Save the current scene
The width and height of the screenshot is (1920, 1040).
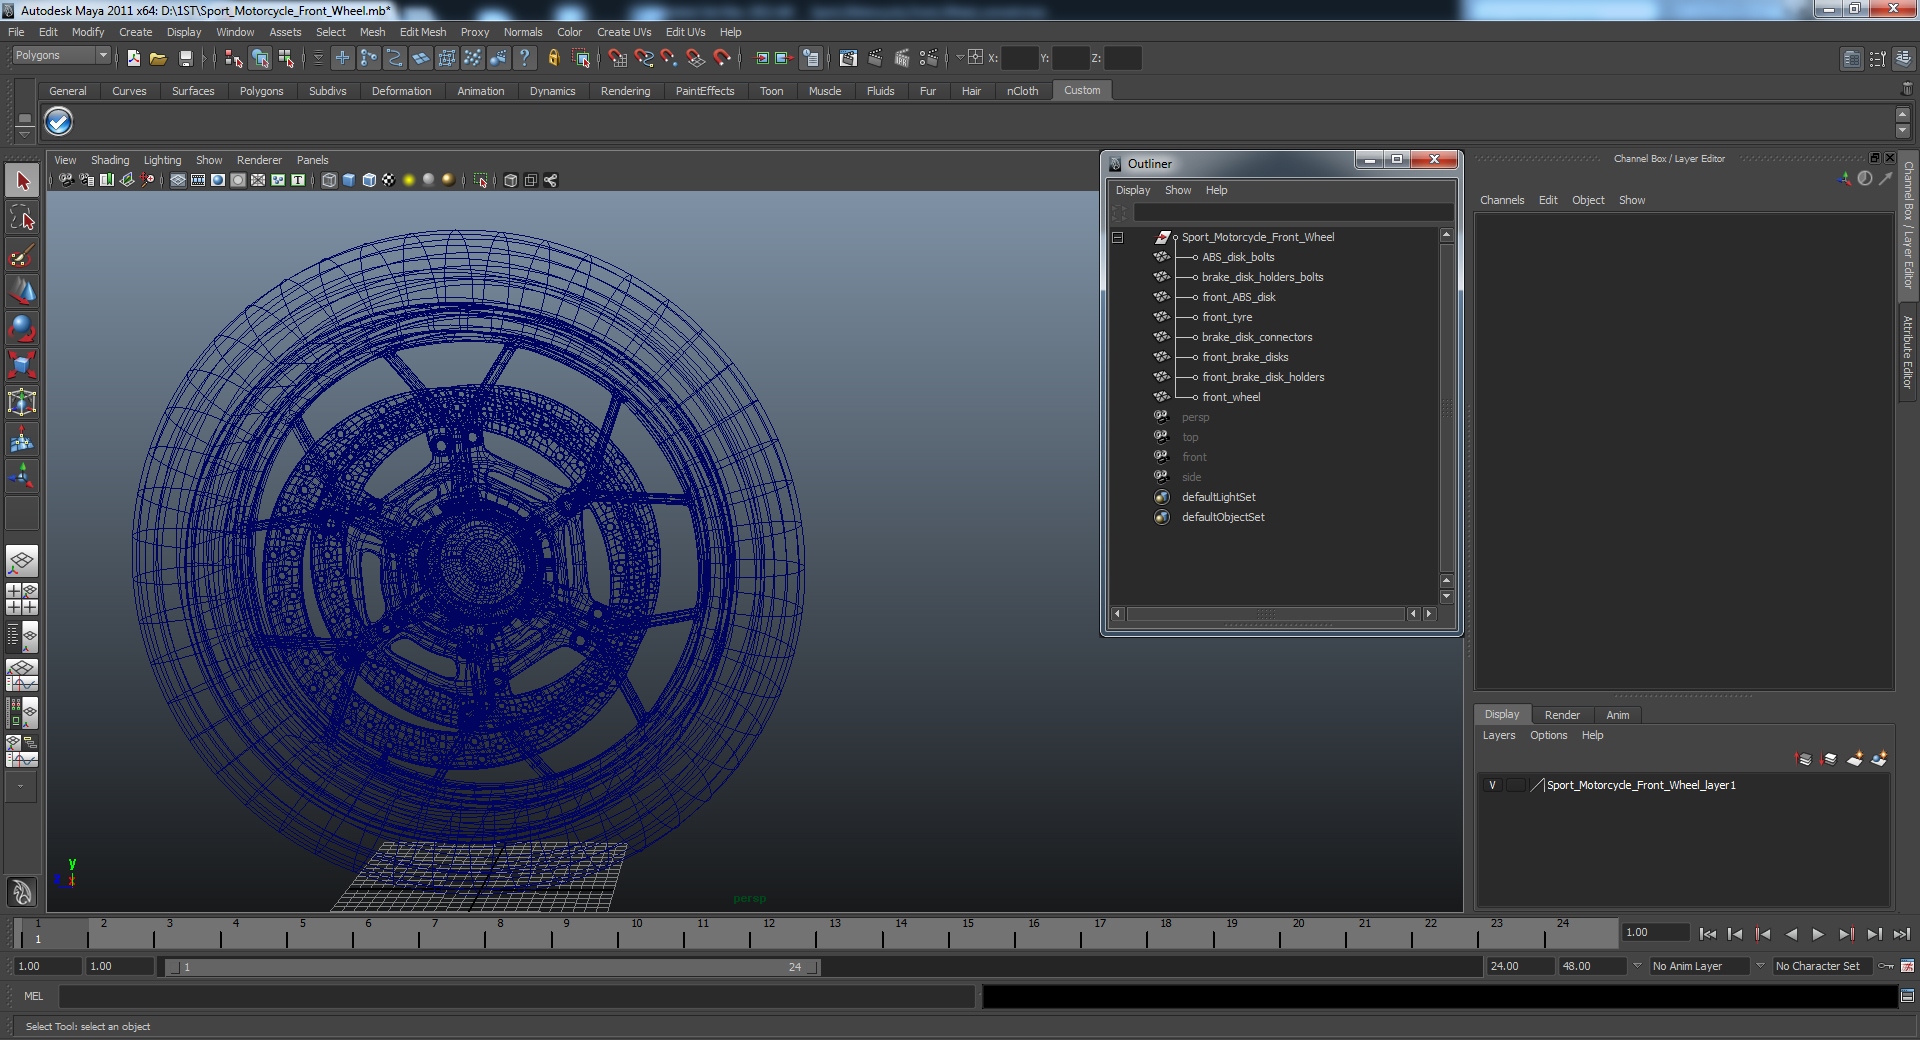[185, 58]
